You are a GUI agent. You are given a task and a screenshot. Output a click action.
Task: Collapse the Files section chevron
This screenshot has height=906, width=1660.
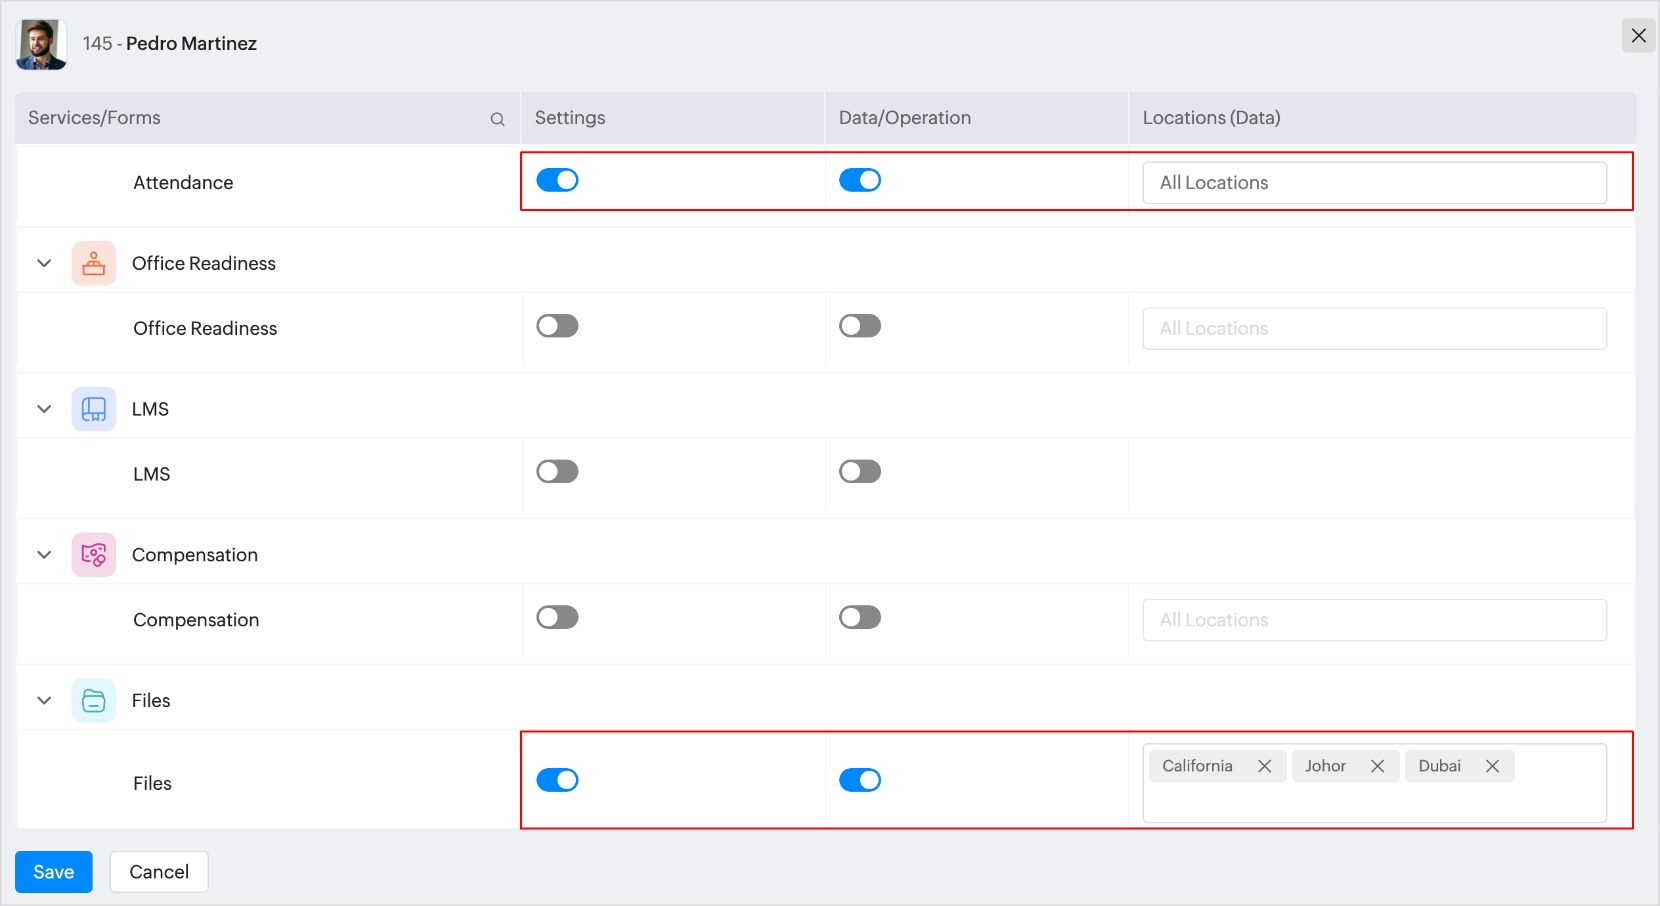(x=44, y=701)
